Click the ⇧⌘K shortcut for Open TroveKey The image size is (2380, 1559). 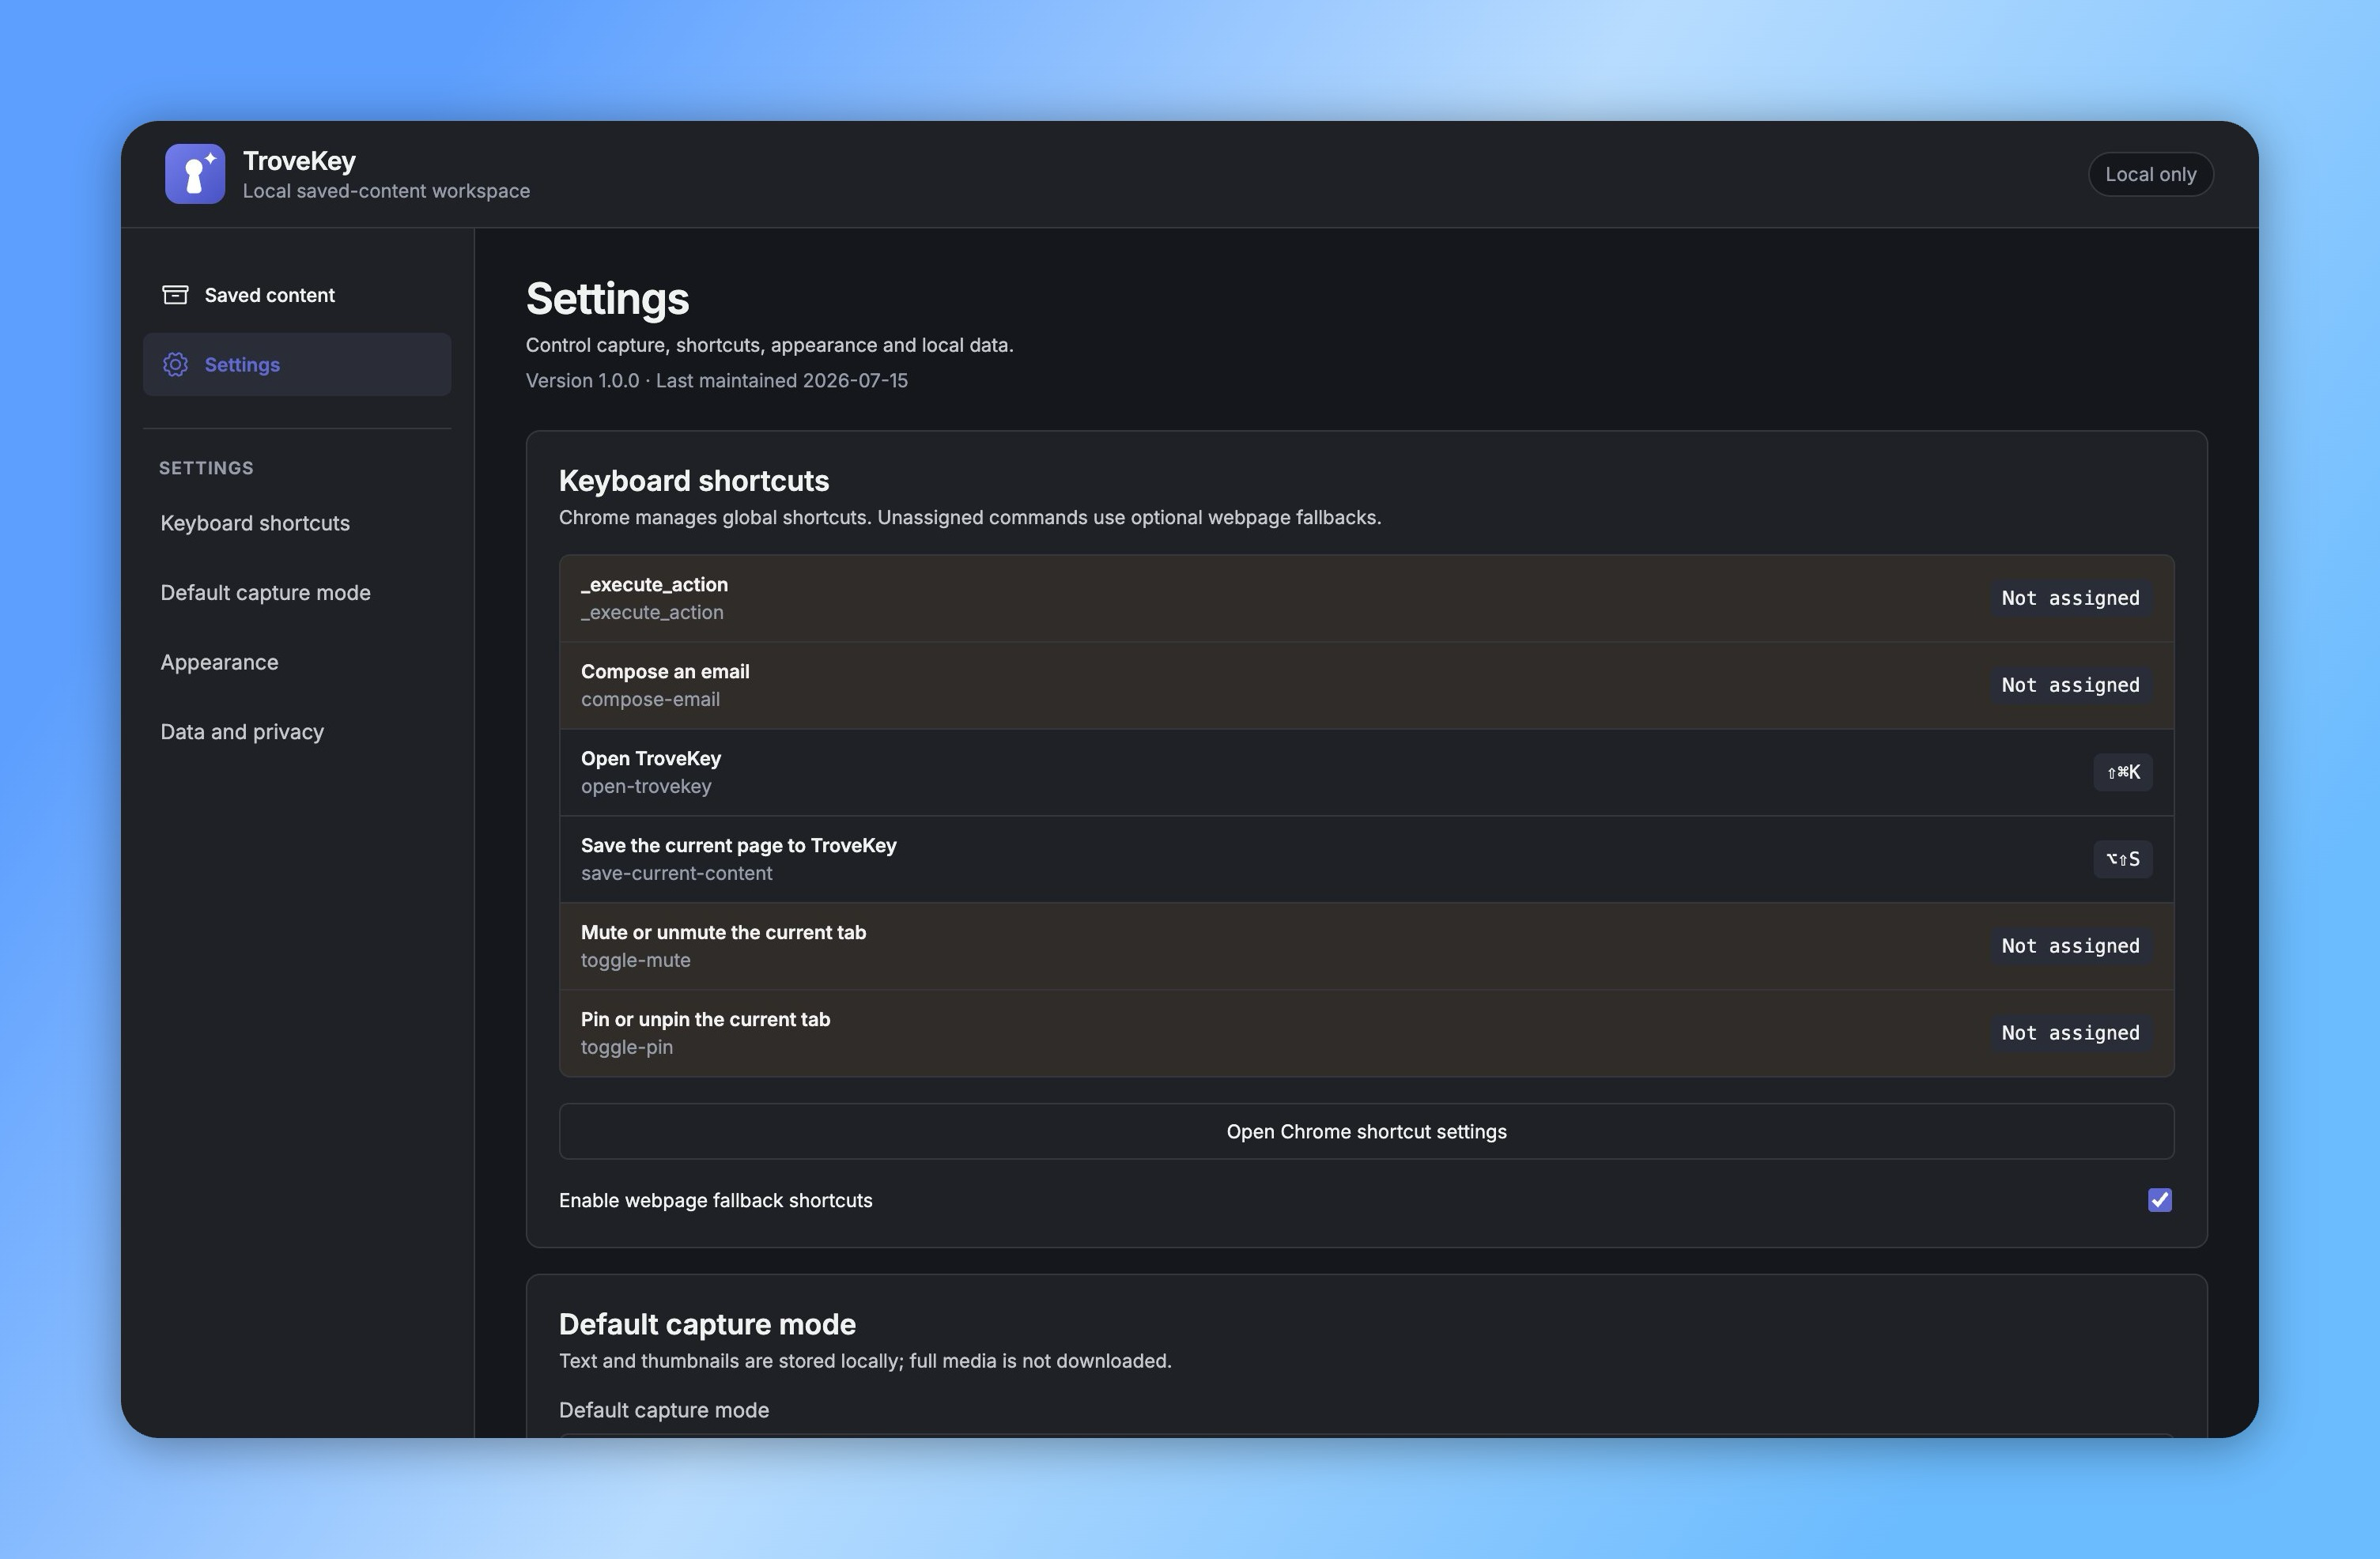tap(2123, 772)
